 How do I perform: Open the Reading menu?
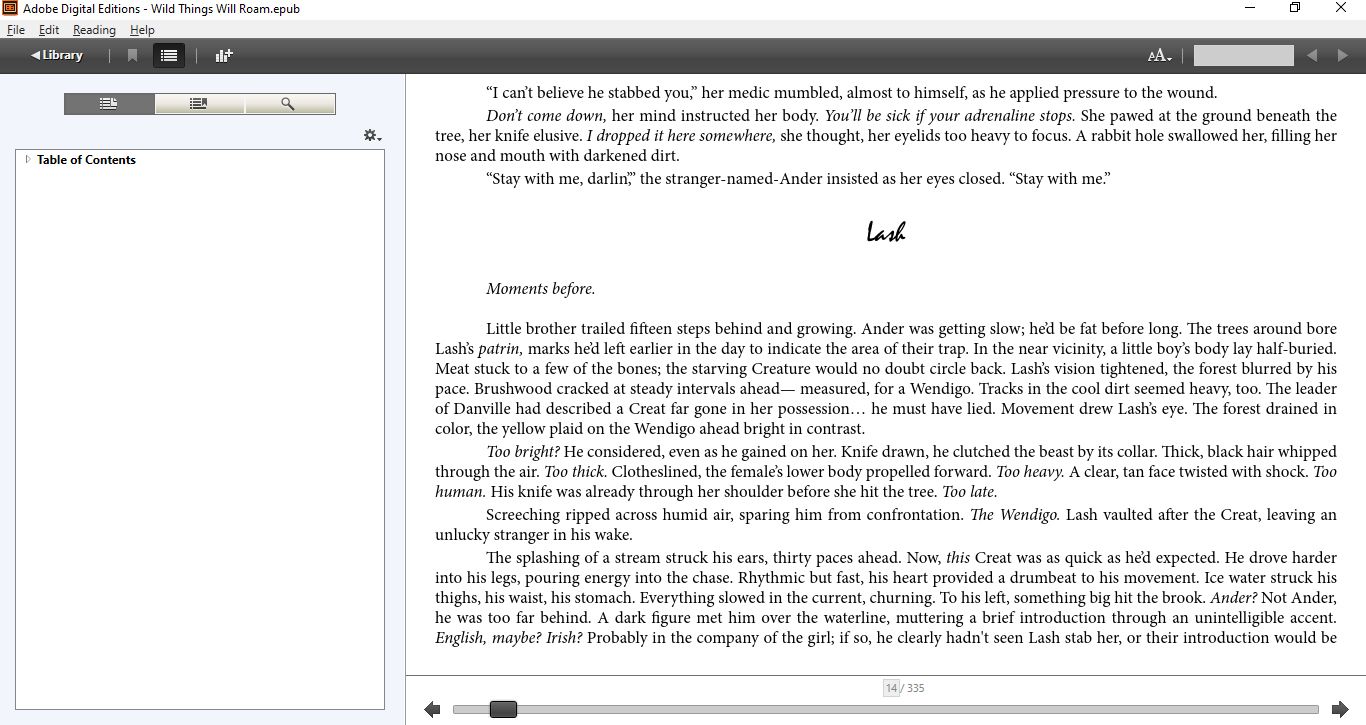(94, 30)
